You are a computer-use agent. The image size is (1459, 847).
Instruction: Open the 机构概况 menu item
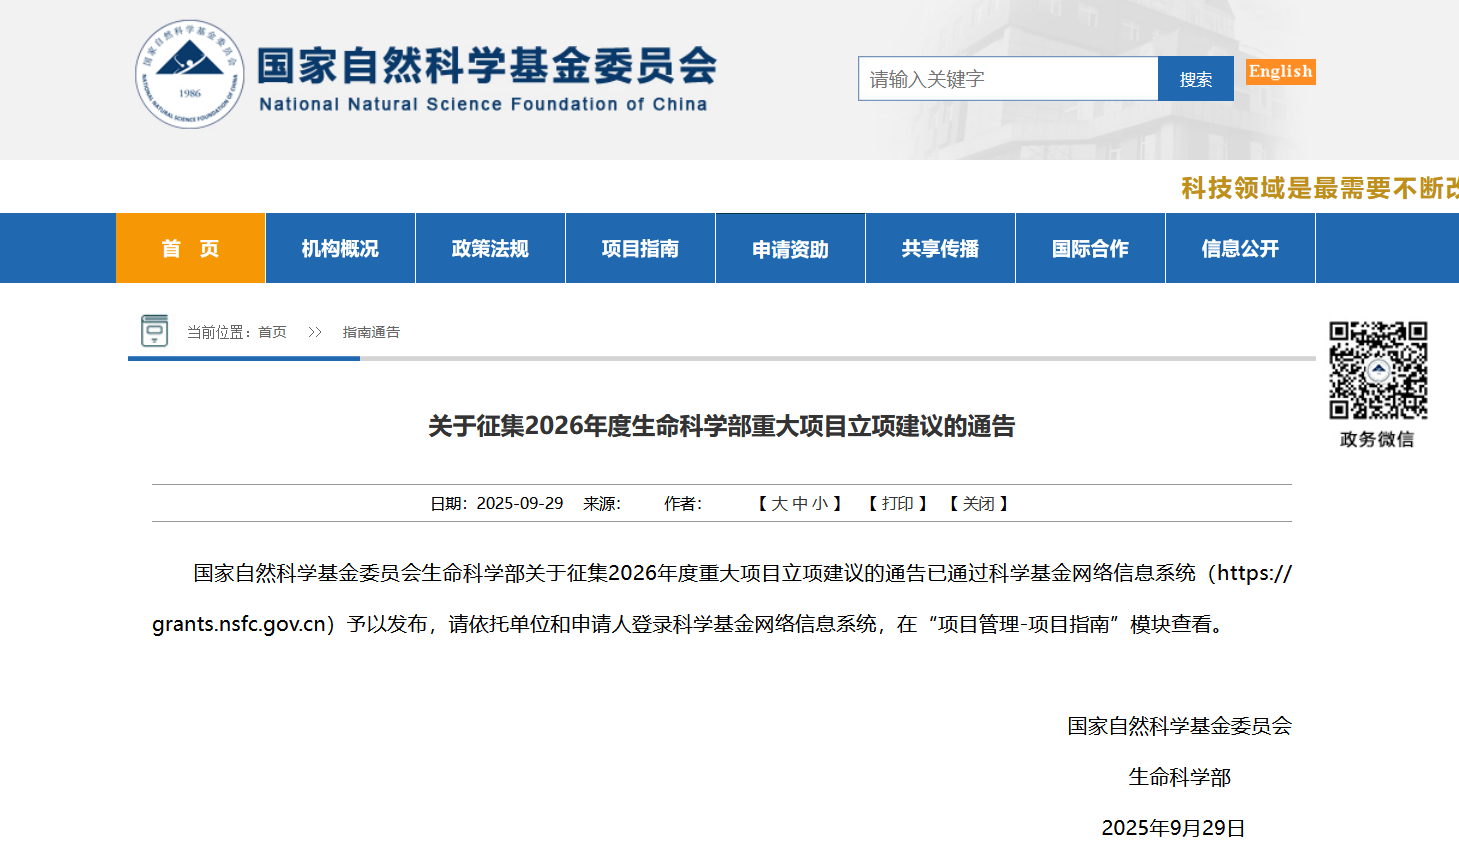click(x=340, y=248)
